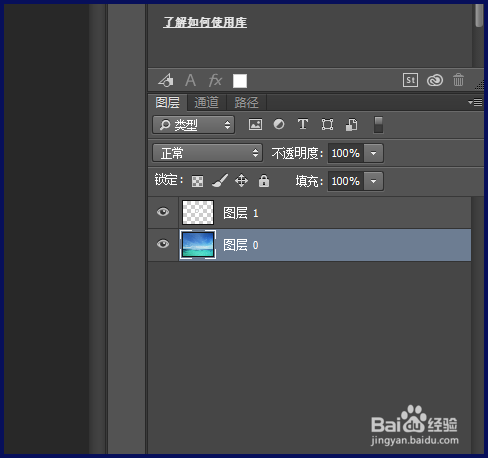Click the library trash delete icon
Viewport: 488px width, 458px height.
coord(458,80)
